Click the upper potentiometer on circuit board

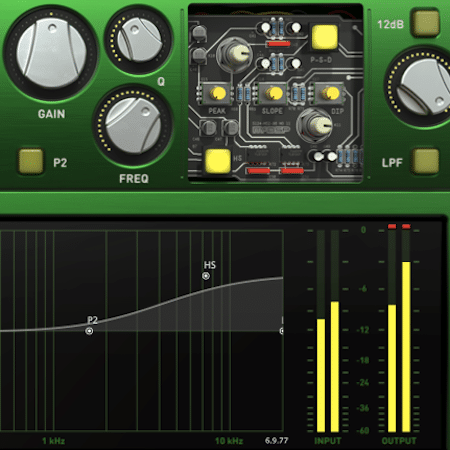[x=235, y=54]
